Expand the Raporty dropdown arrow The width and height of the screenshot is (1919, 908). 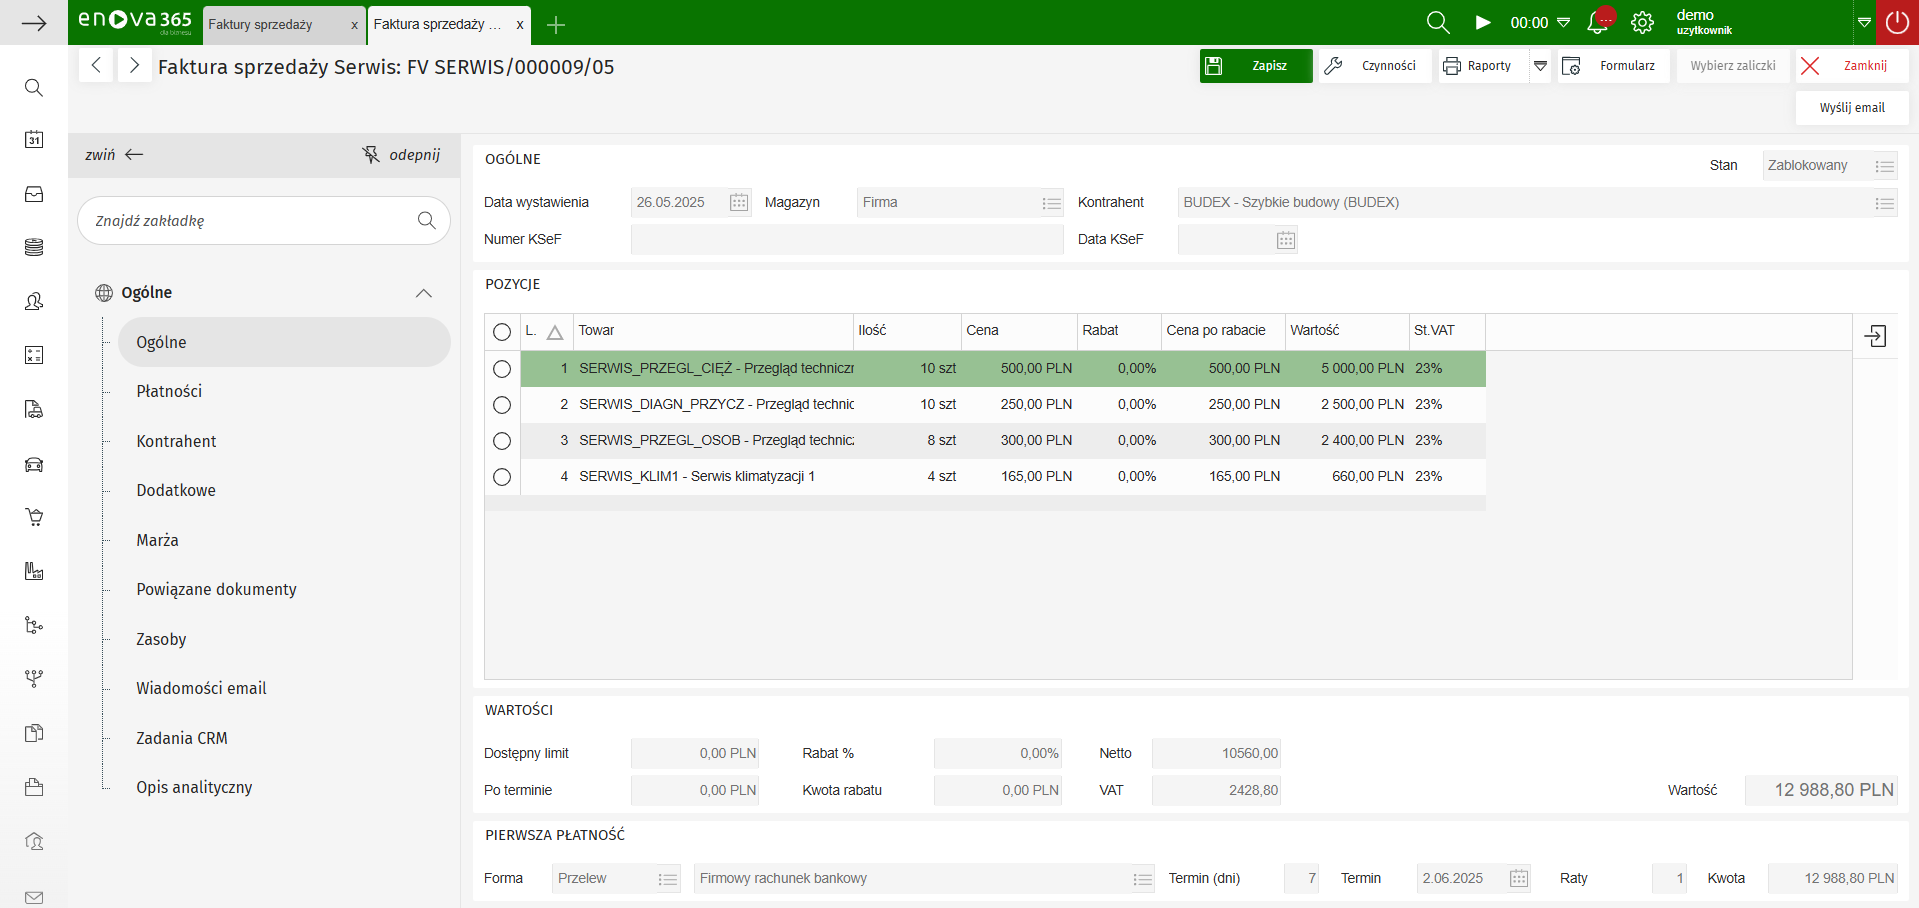pyautogui.click(x=1540, y=66)
